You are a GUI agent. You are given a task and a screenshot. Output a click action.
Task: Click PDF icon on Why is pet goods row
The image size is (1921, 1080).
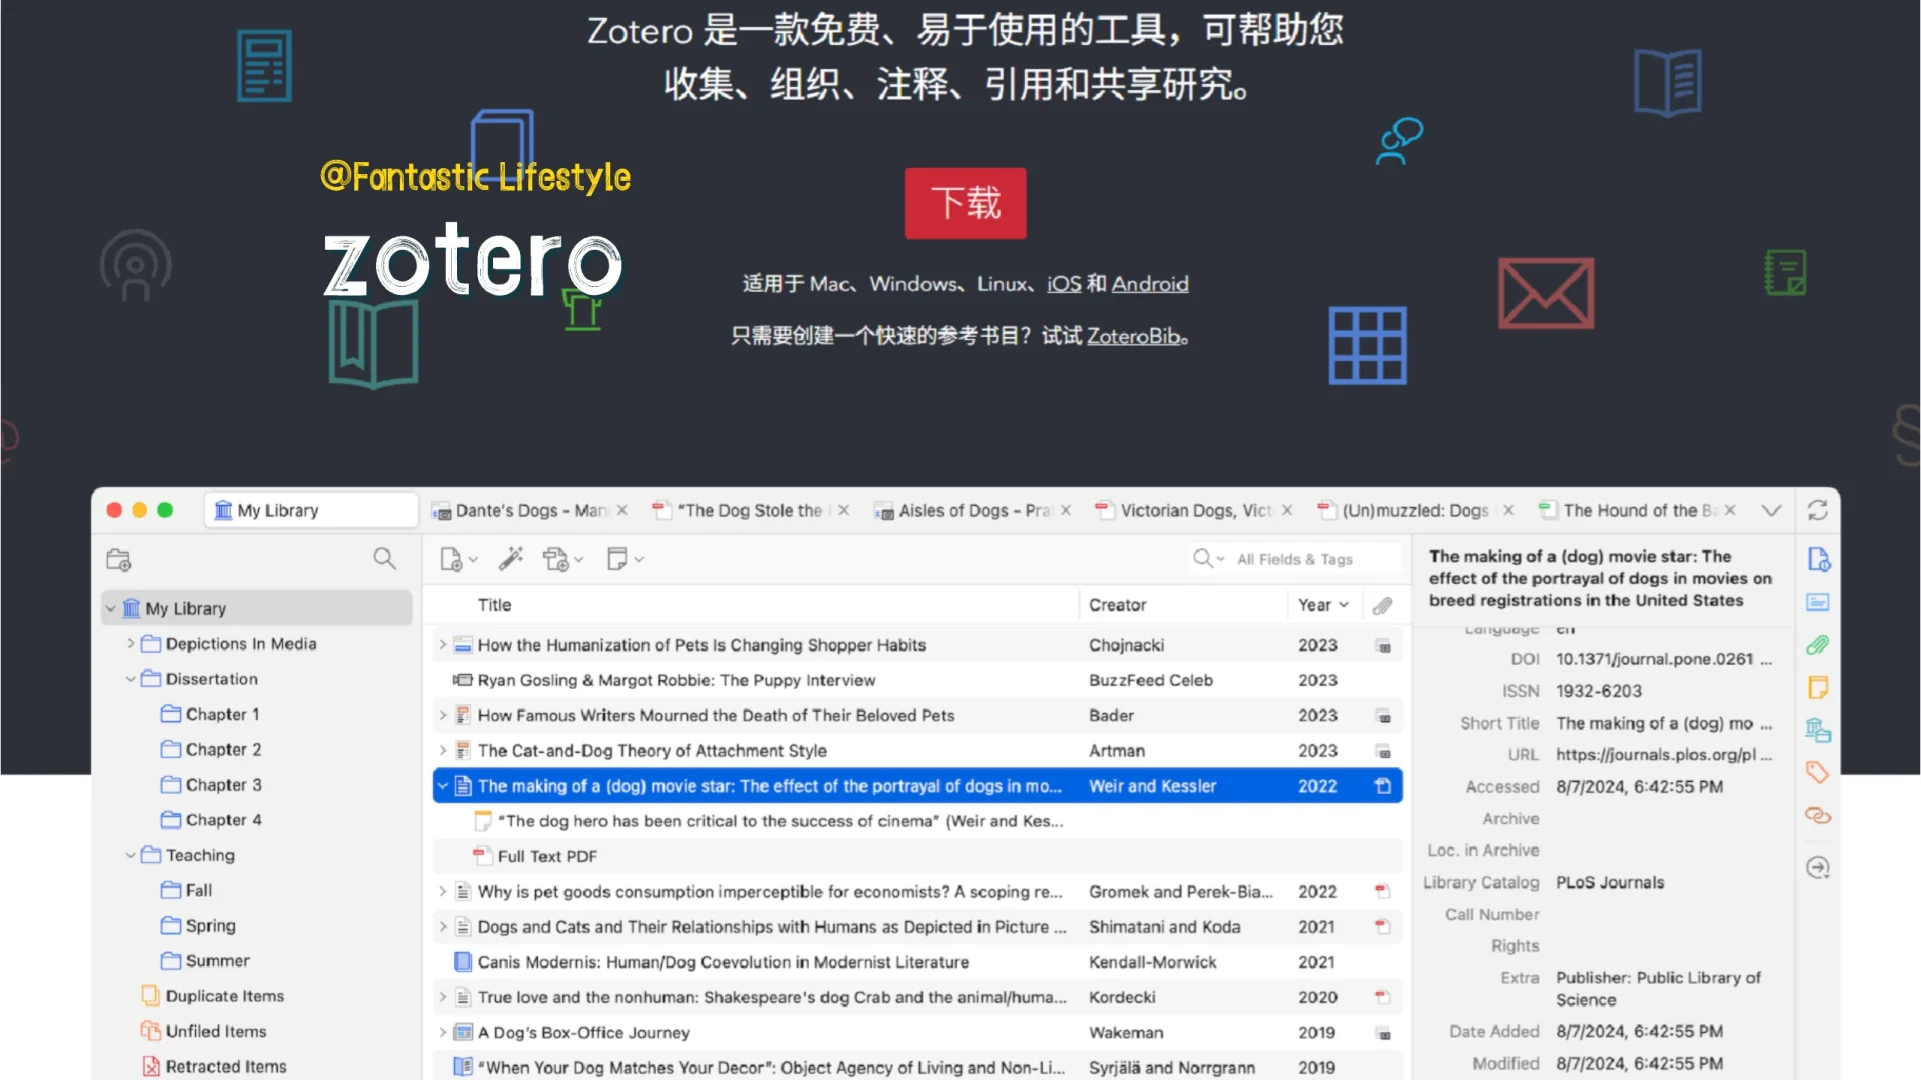point(1382,891)
